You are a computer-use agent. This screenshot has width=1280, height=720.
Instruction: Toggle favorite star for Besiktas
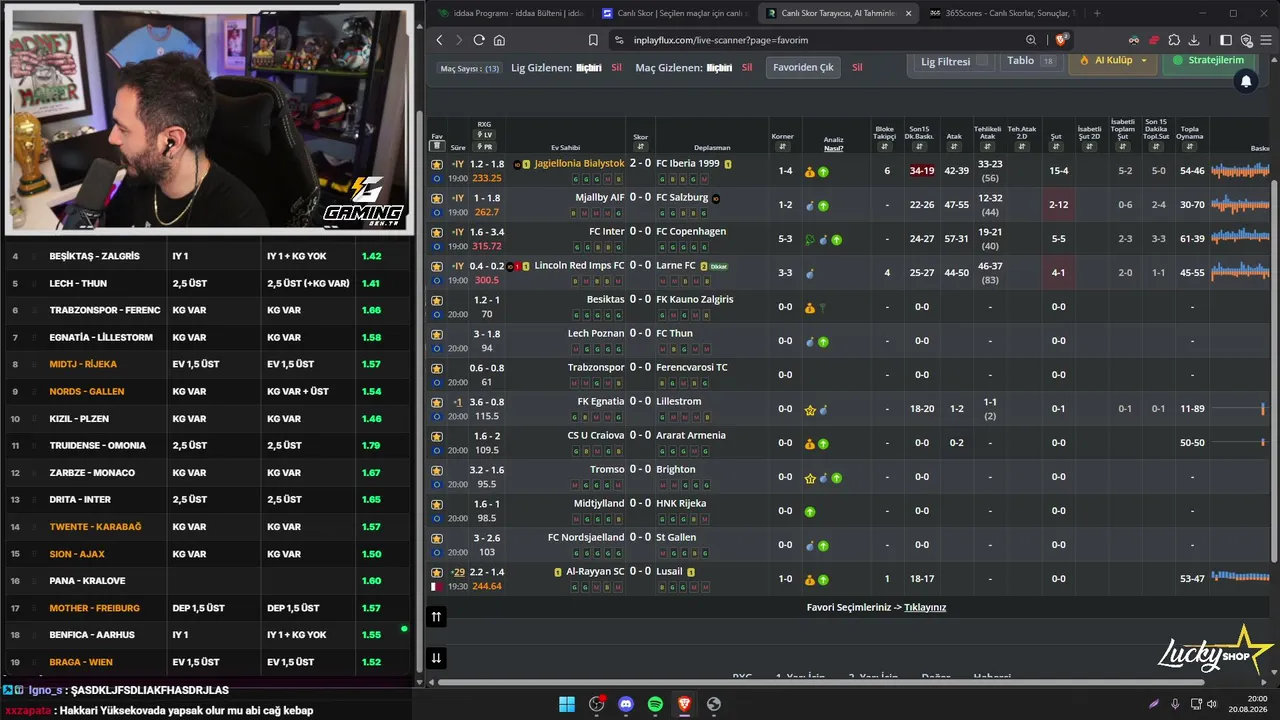[x=437, y=300]
